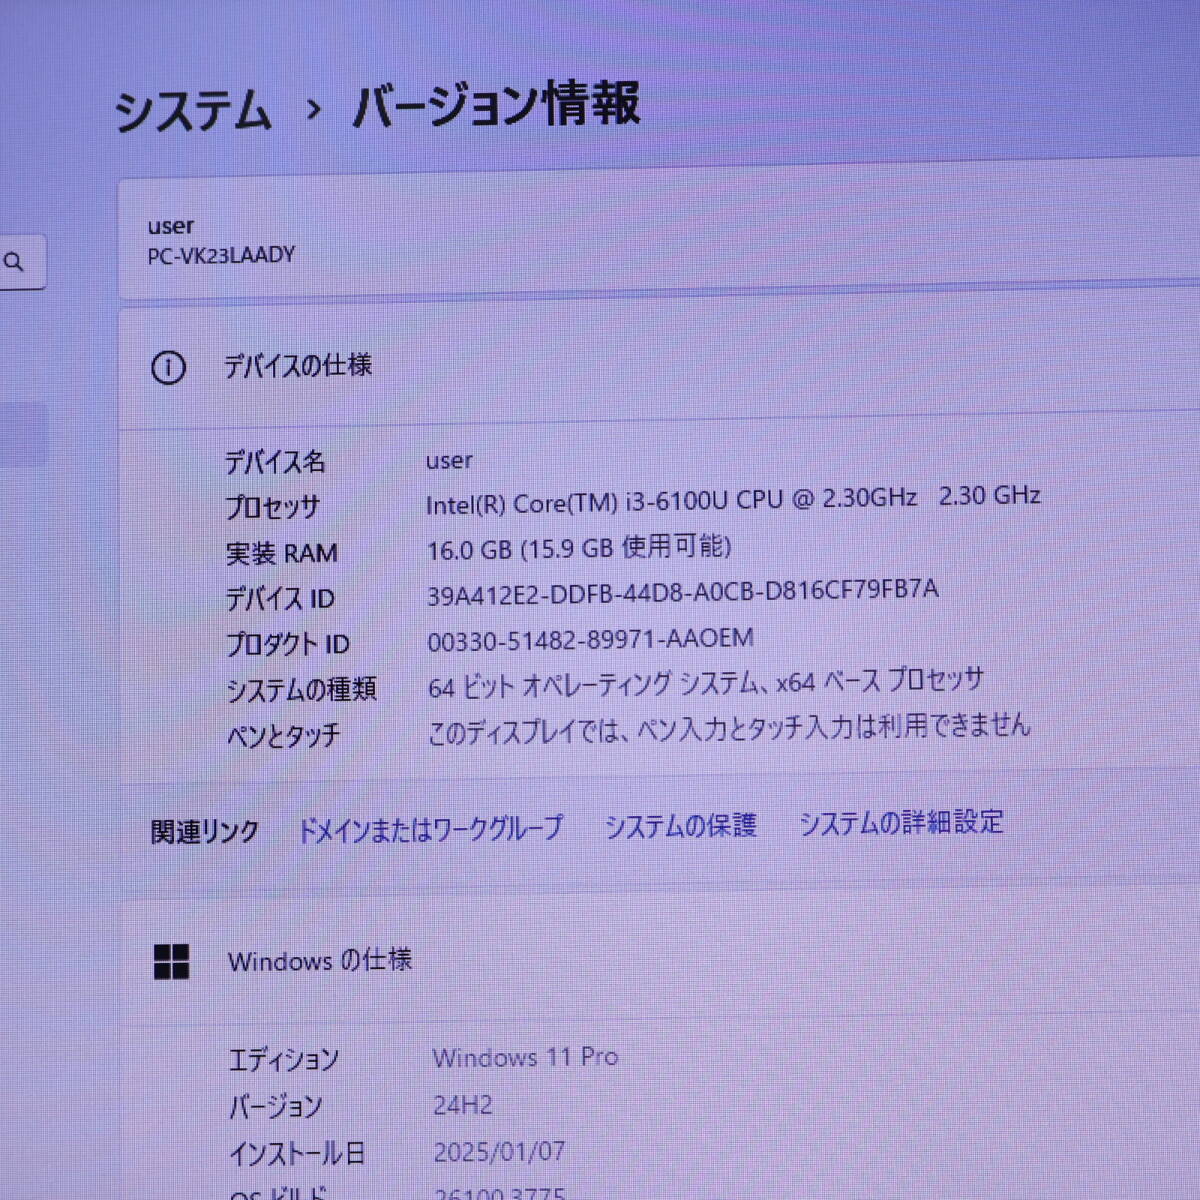Click the info icon beside デバイスの仕様
Screen dimensions: 1200x1200
(168, 368)
